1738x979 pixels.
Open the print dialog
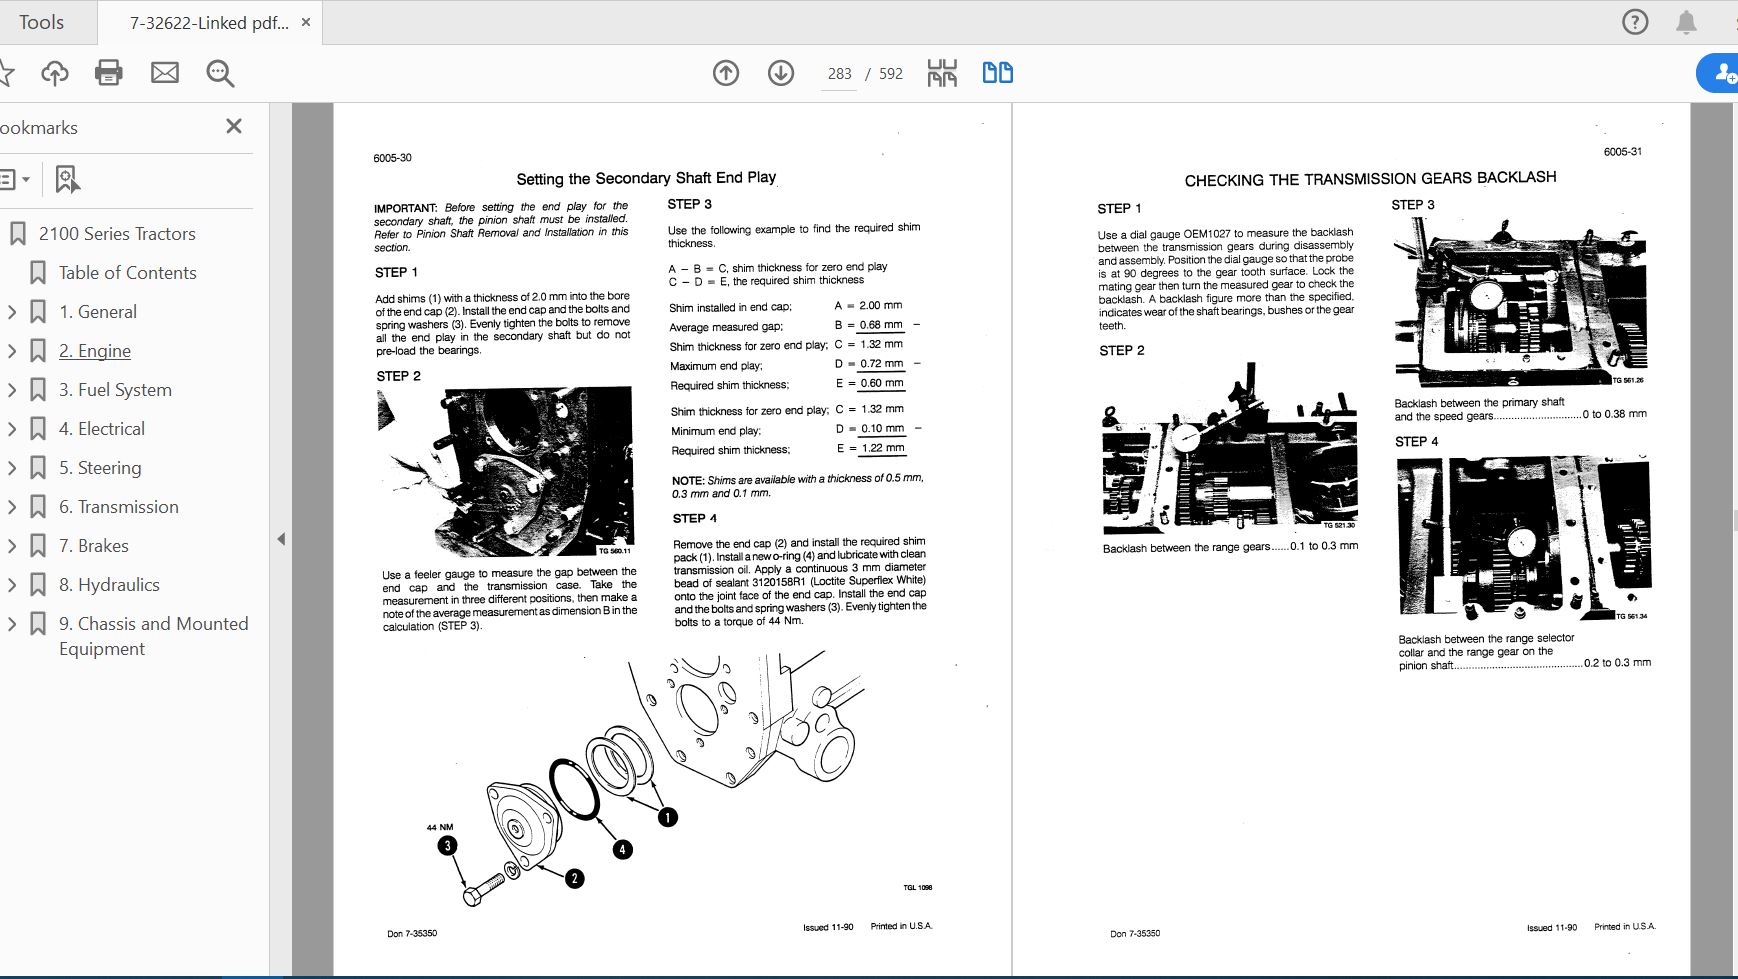tap(110, 72)
